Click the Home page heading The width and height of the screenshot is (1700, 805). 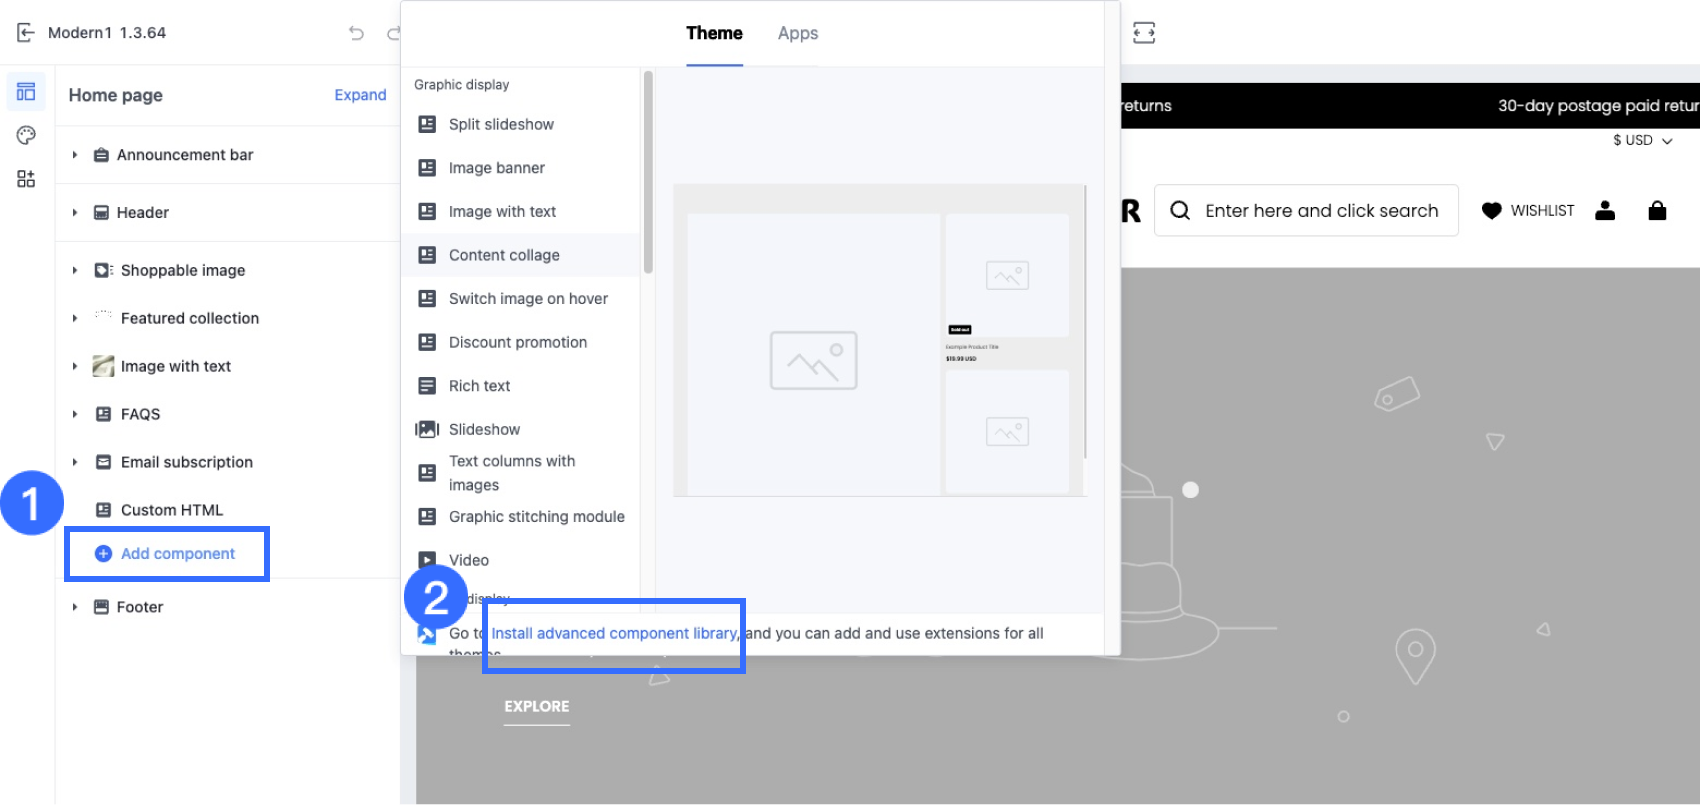[116, 95]
